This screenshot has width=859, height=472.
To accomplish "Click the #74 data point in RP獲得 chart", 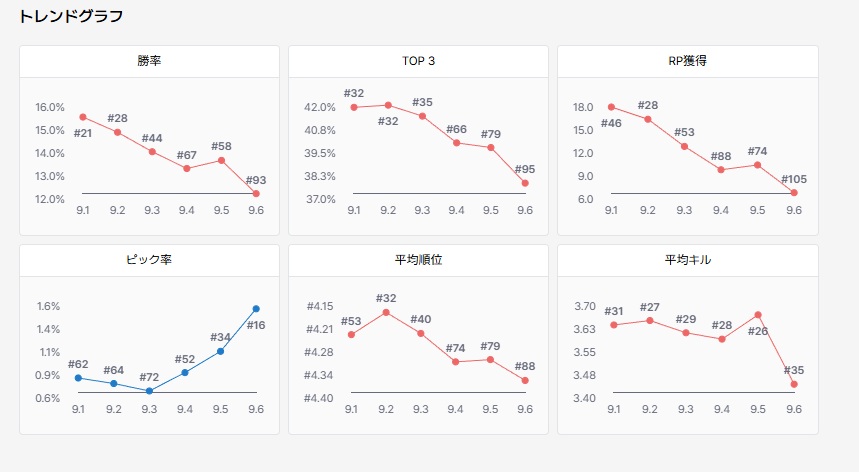I will point(758,165).
